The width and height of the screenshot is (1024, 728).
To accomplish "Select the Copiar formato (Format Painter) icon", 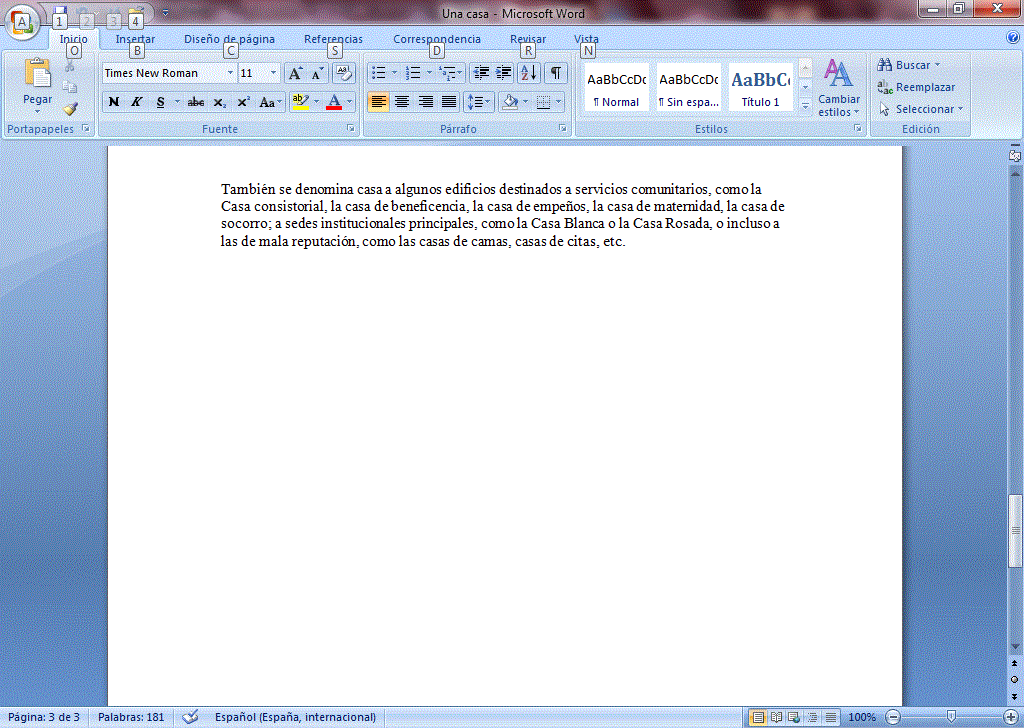I will 70,108.
